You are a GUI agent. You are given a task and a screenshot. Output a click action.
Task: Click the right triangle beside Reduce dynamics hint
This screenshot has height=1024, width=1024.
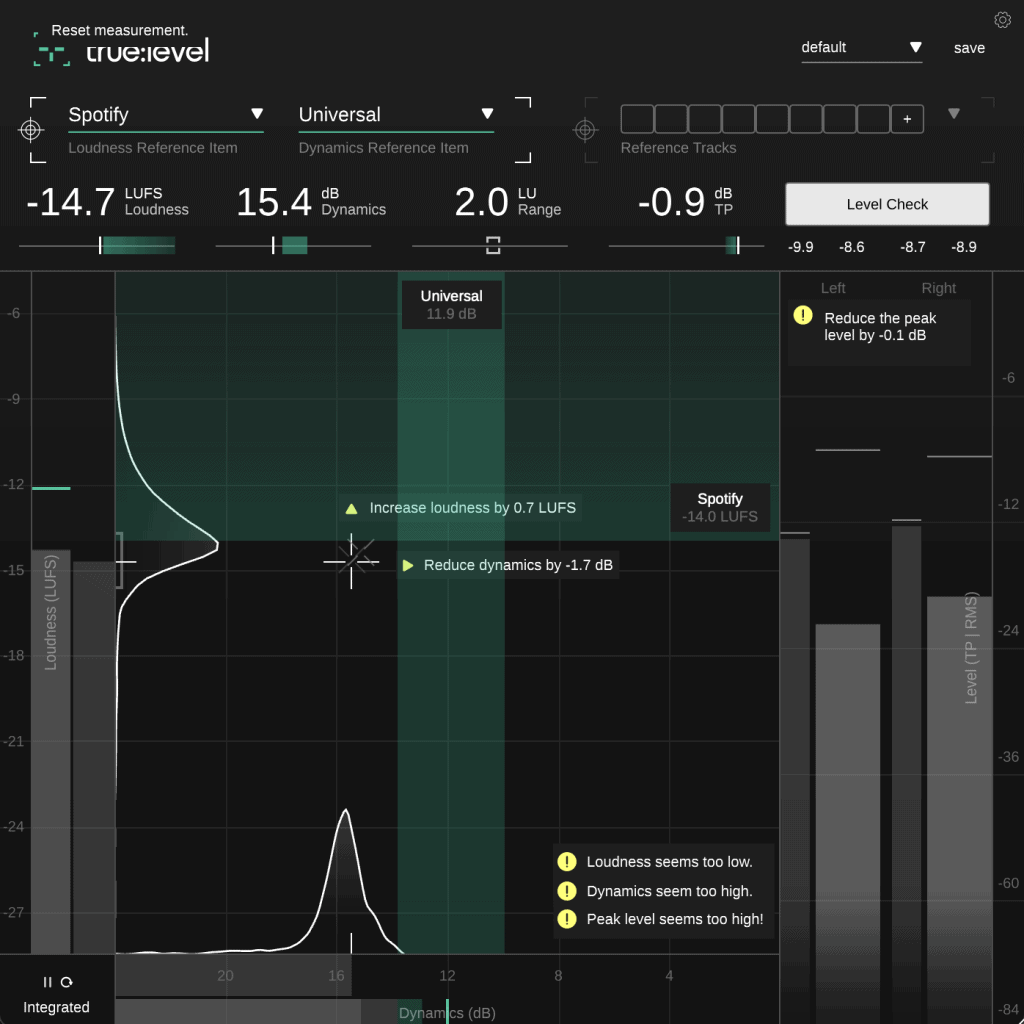(x=408, y=565)
